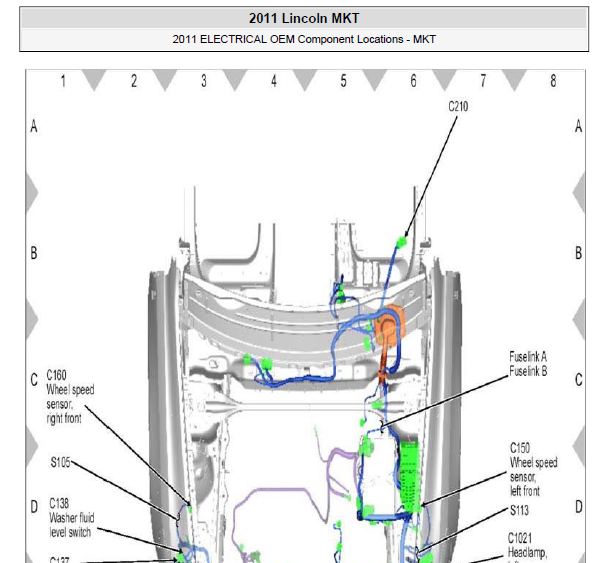Click row letter C on right edge

(578, 380)
